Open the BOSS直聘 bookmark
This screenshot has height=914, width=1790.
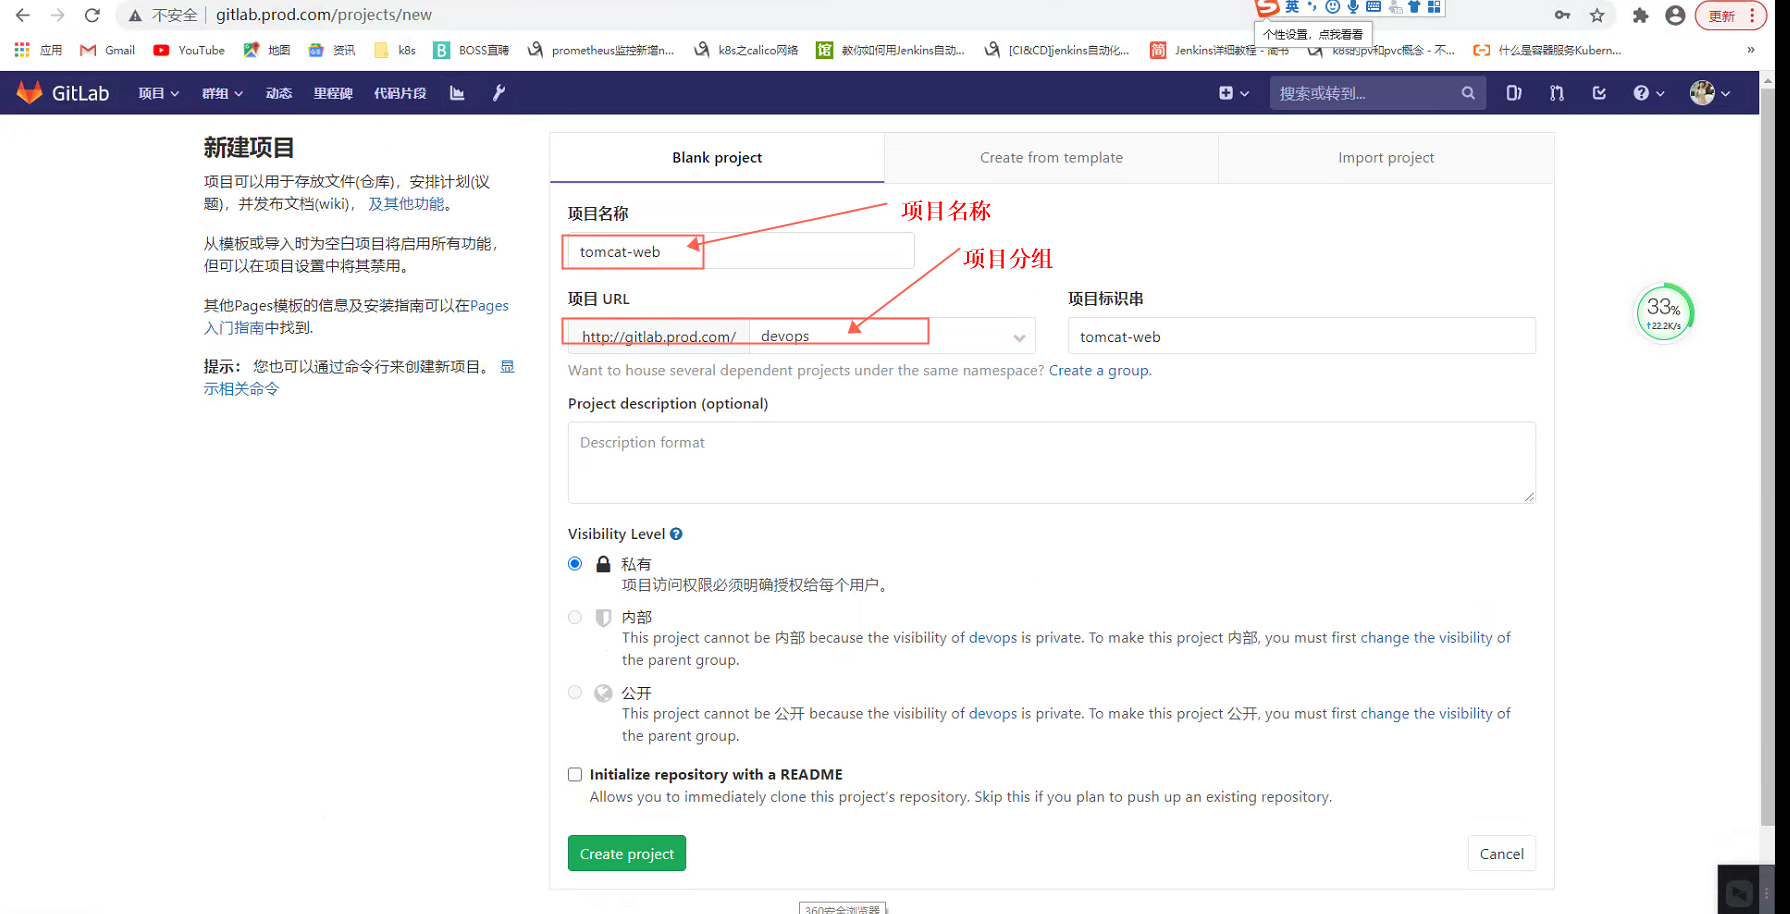[x=471, y=50]
